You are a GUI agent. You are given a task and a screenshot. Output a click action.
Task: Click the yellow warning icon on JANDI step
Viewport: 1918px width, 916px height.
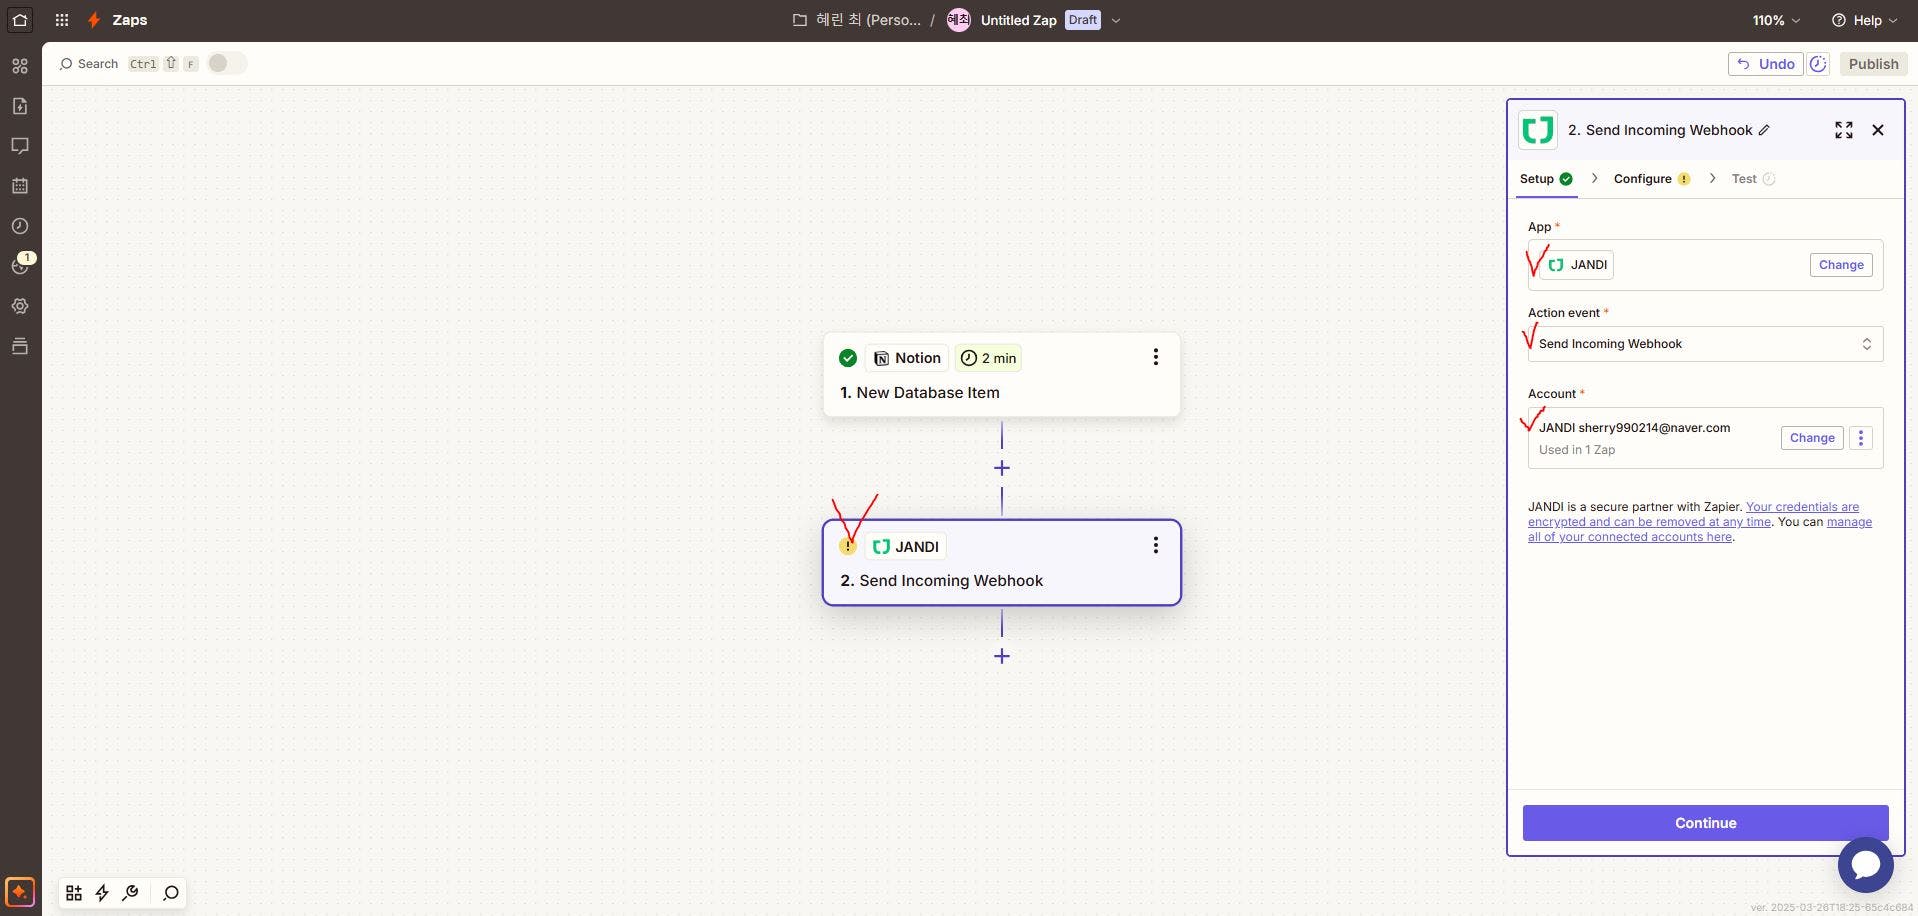point(848,546)
